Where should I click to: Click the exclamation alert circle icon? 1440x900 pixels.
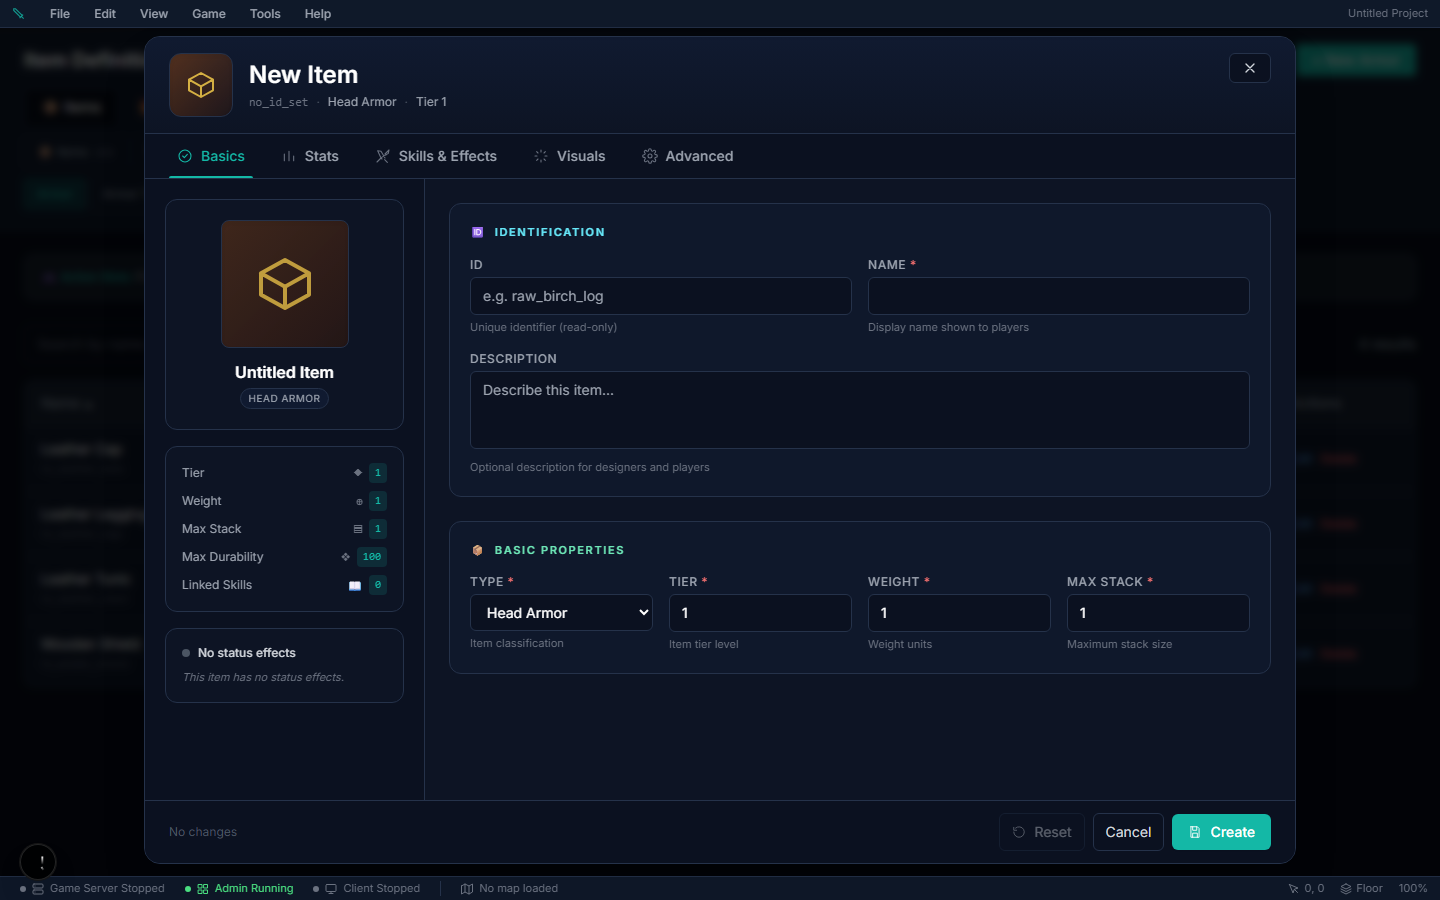[x=38, y=862]
